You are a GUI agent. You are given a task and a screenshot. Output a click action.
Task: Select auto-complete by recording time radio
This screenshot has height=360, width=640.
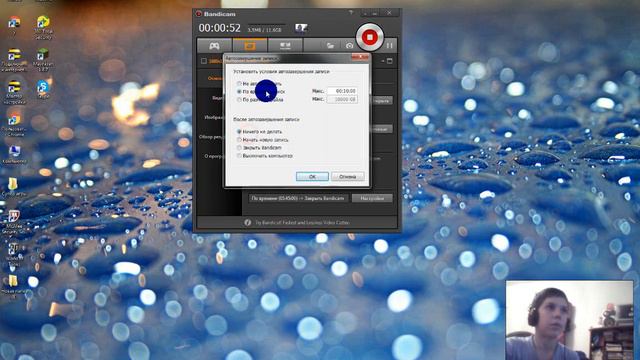(x=239, y=91)
